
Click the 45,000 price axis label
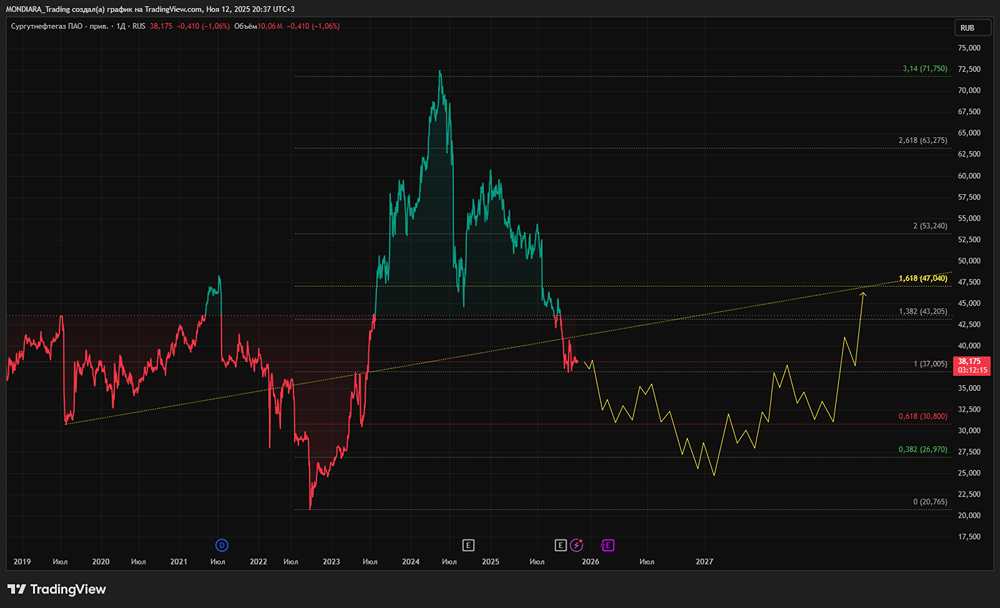click(x=969, y=303)
